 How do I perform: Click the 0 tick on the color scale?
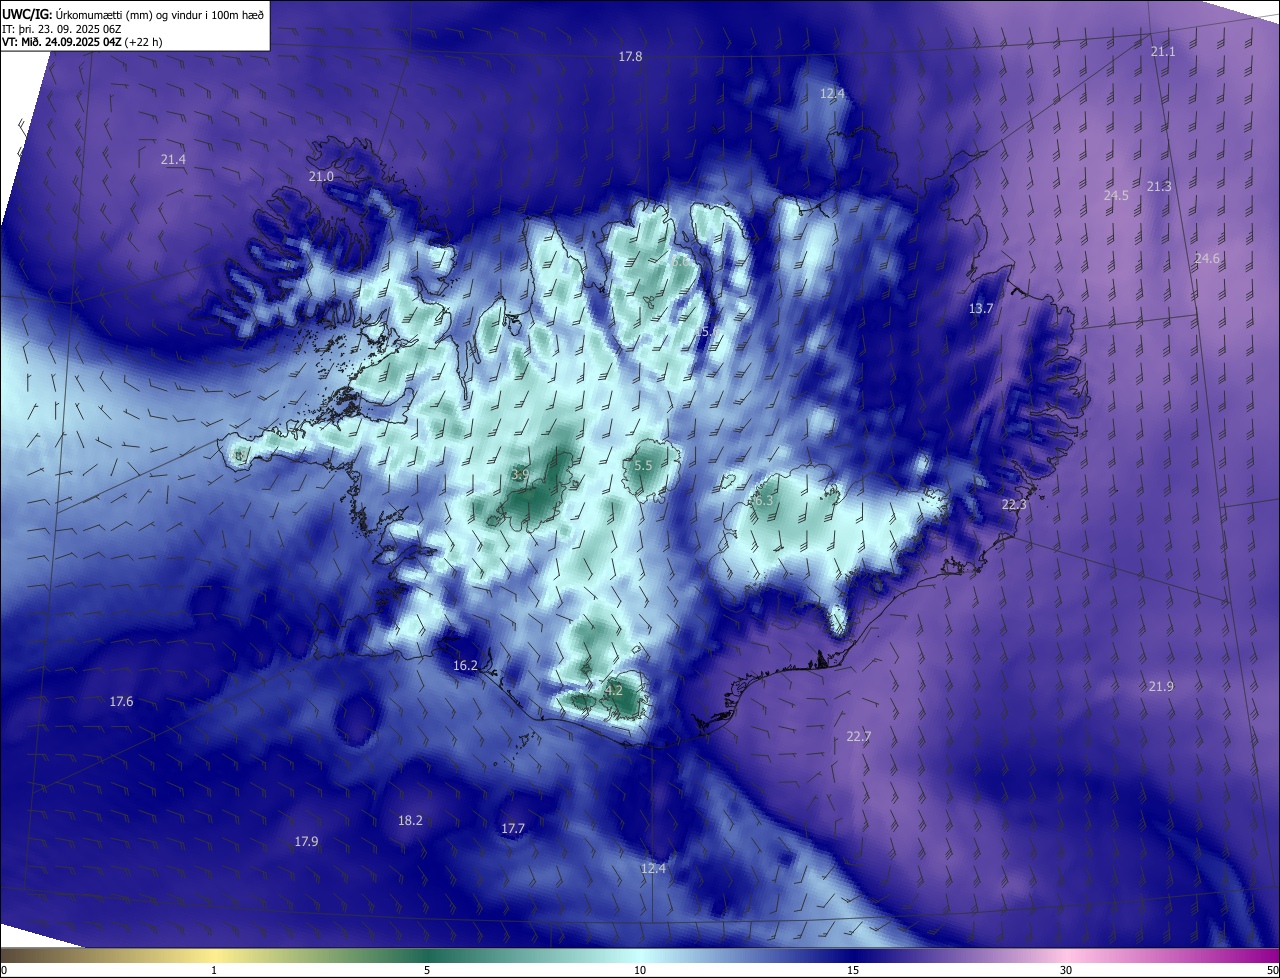[x=4, y=970]
